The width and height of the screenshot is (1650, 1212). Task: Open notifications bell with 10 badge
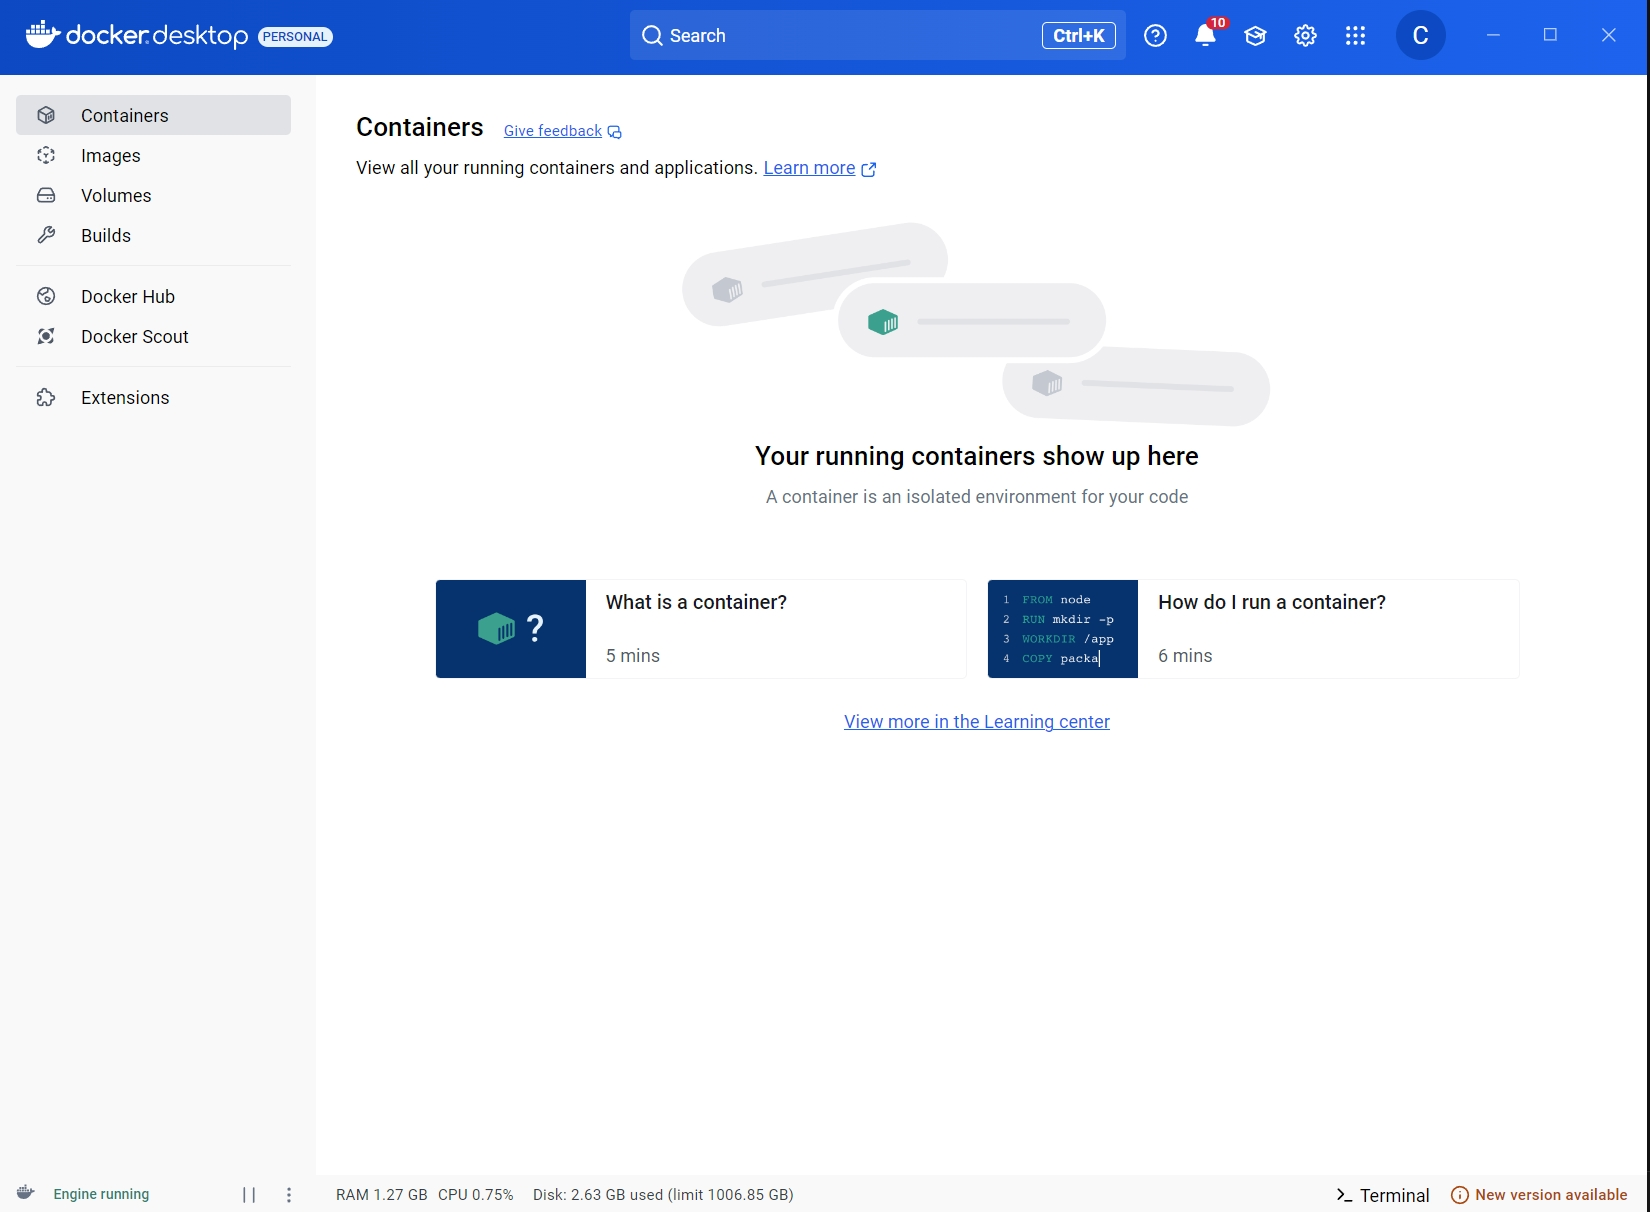1206,36
